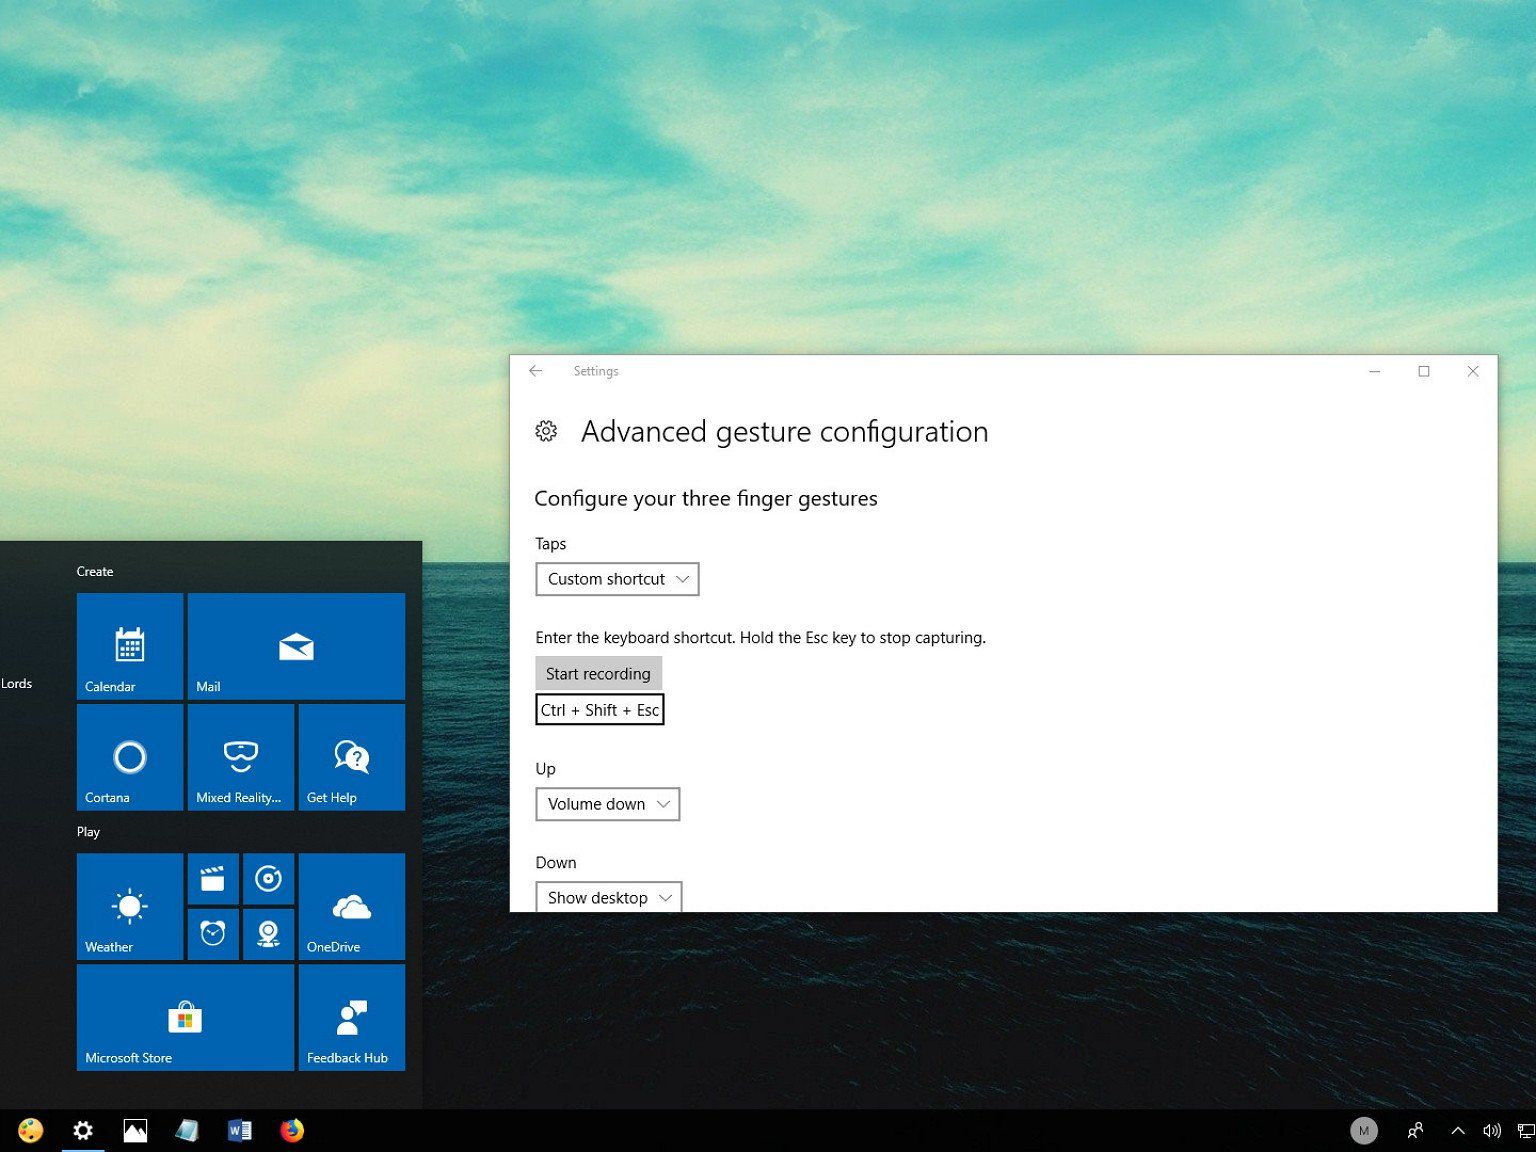Go back using Settings back arrow
The image size is (1536, 1152).
click(x=536, y=371)
